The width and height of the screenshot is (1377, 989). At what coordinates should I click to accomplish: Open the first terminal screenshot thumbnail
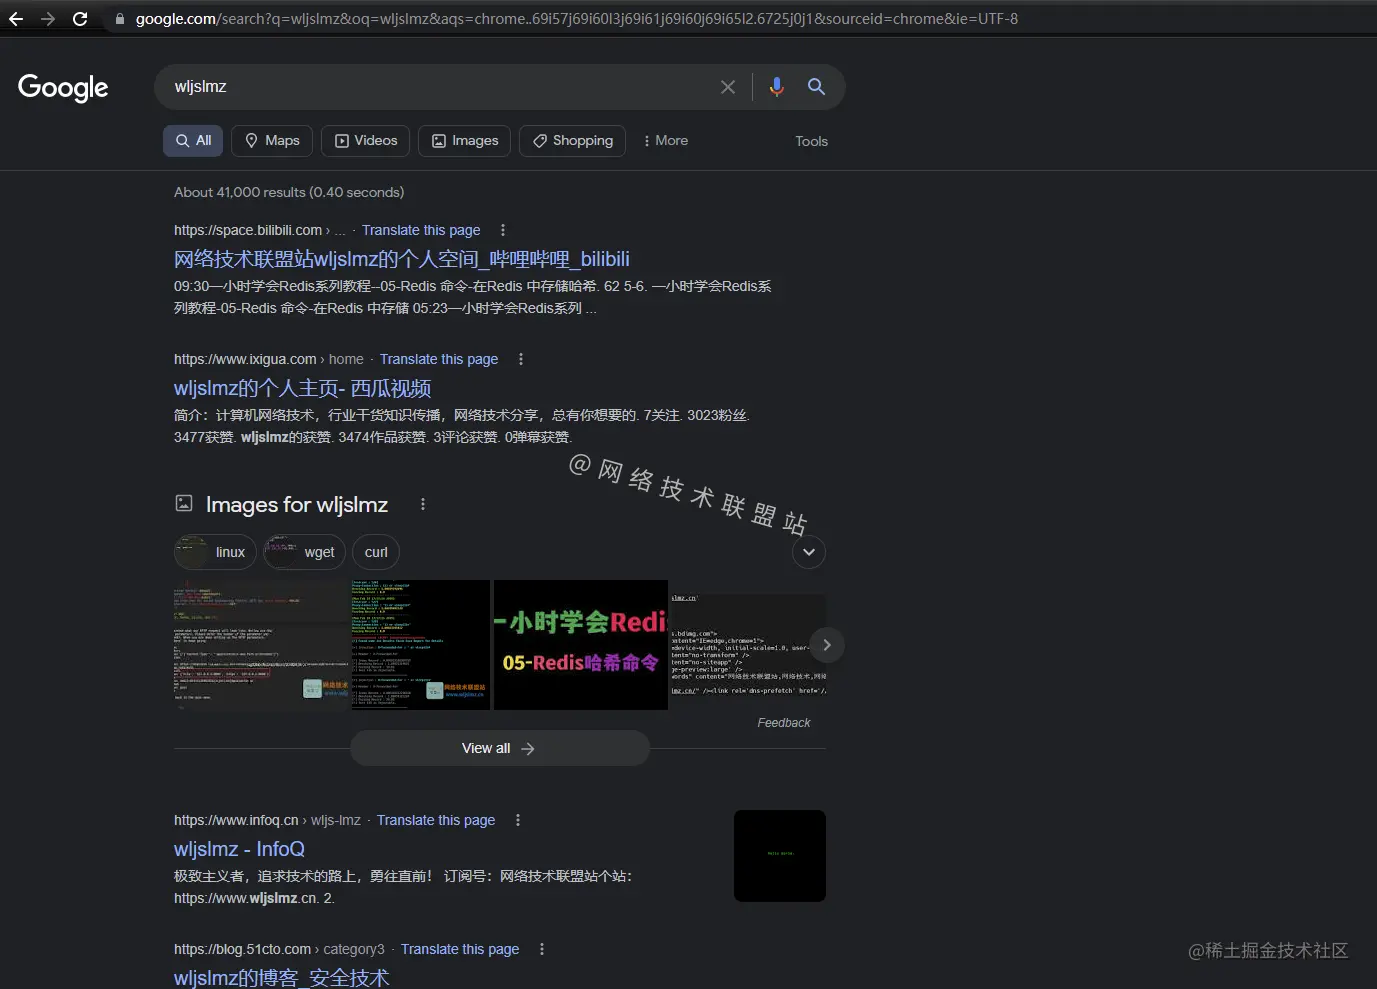(x=261, y=645)
